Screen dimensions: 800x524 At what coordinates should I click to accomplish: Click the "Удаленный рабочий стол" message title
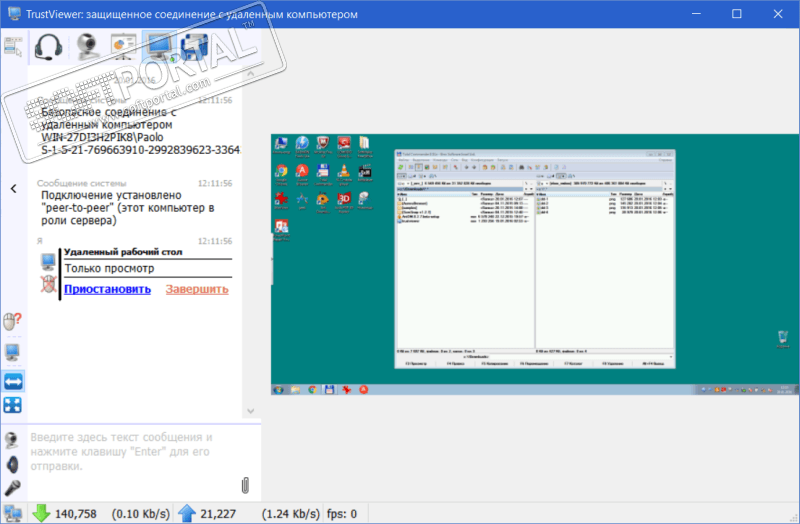pyautogui.click(x=123, y=252)
